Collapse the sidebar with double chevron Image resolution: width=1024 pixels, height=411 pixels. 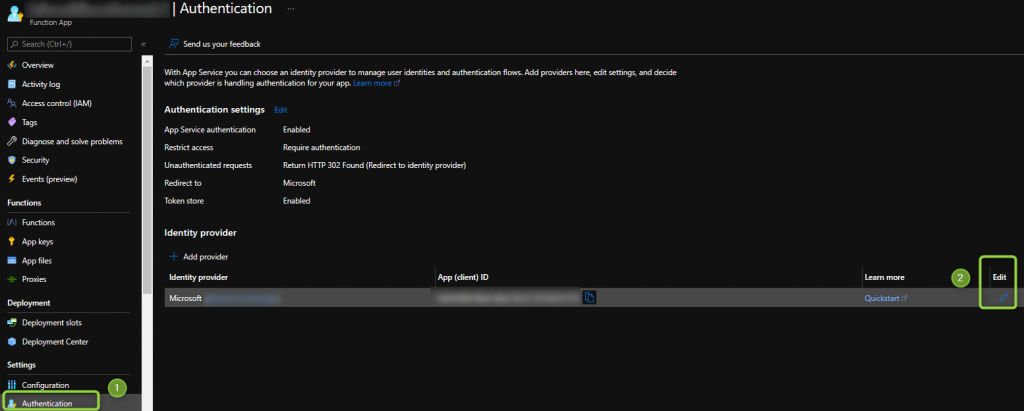pos(143,44)
